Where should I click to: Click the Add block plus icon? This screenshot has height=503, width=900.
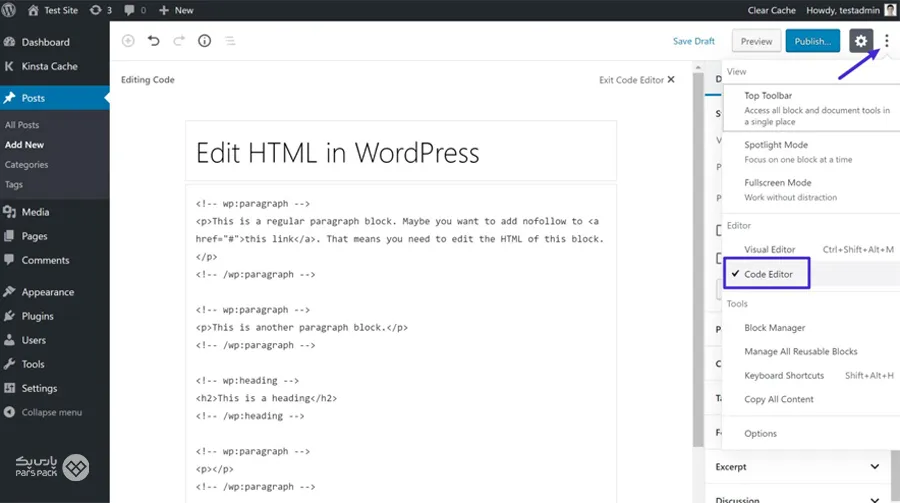(128, 41)
